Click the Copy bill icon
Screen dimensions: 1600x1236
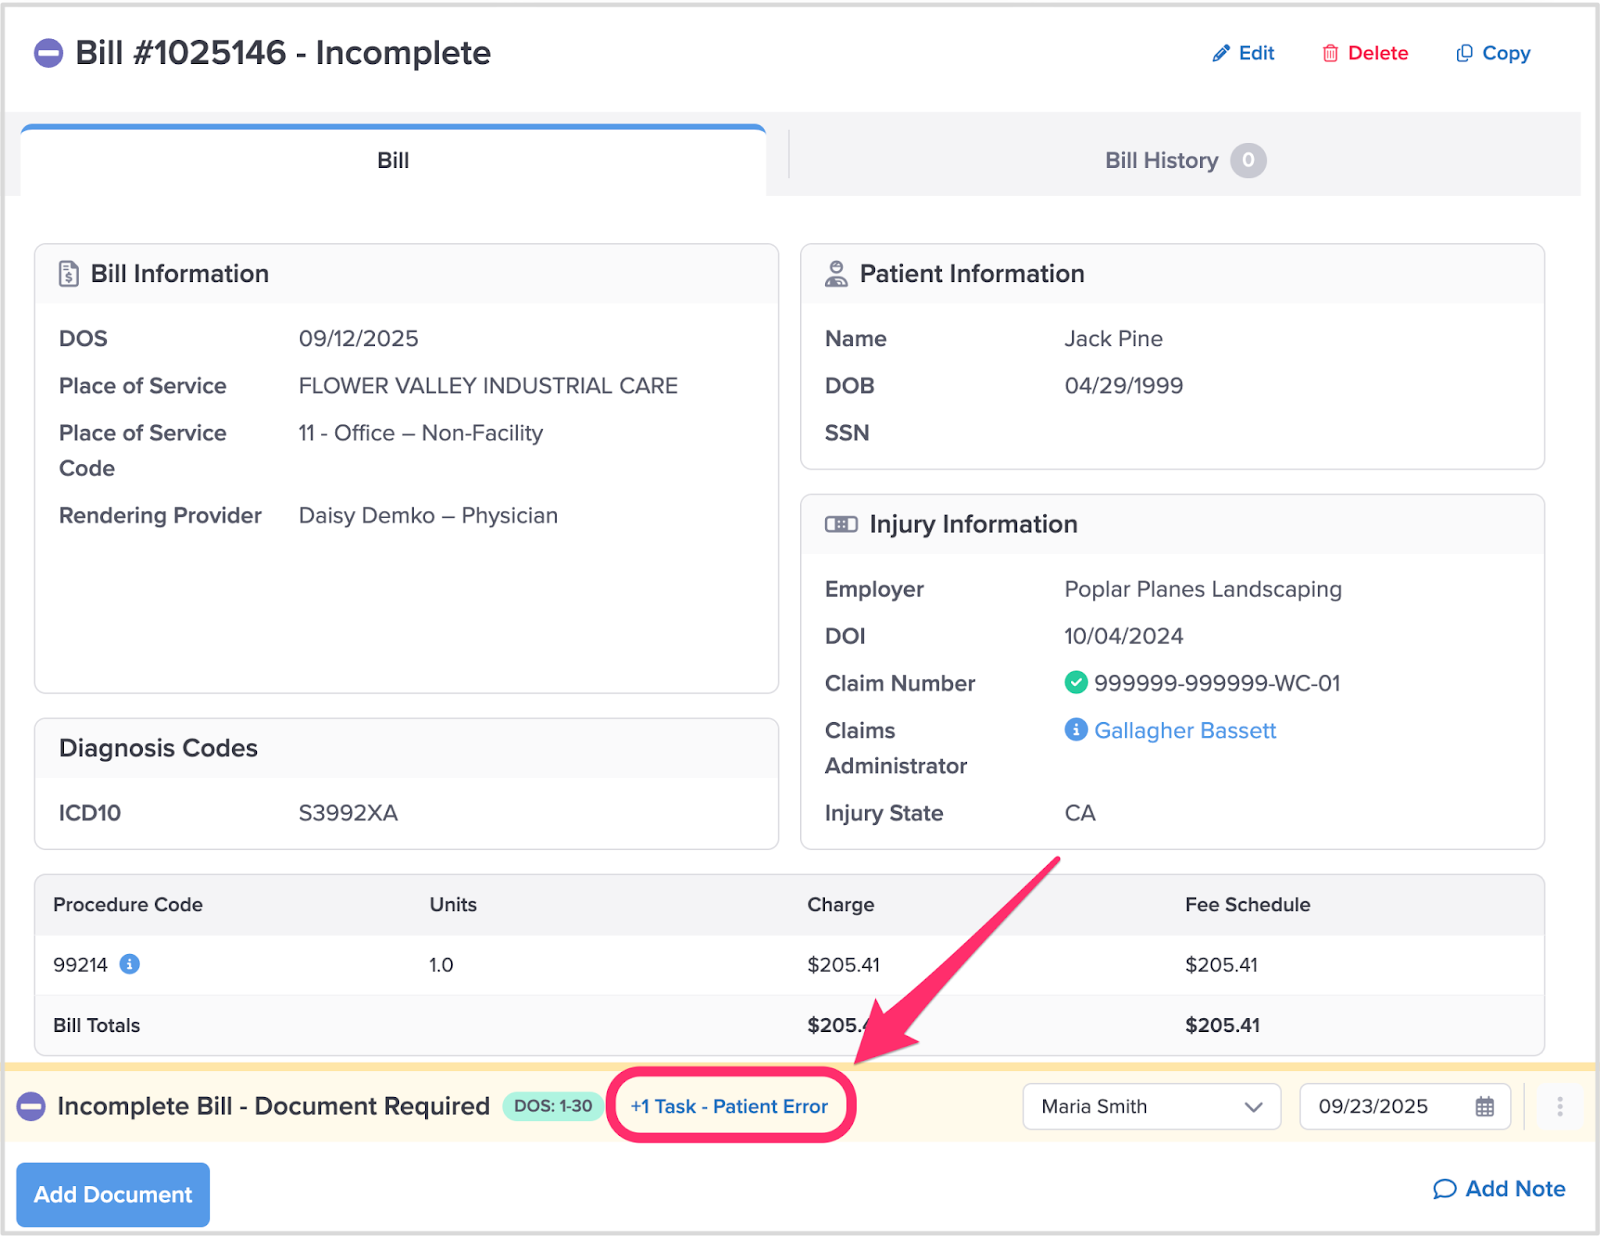click(1464, 54)
